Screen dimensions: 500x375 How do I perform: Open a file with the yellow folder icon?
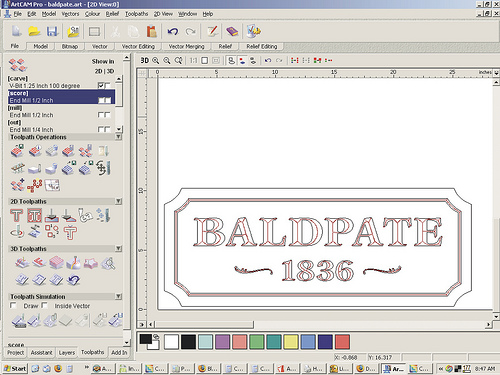pyautogui.click(x=34, y=32)
